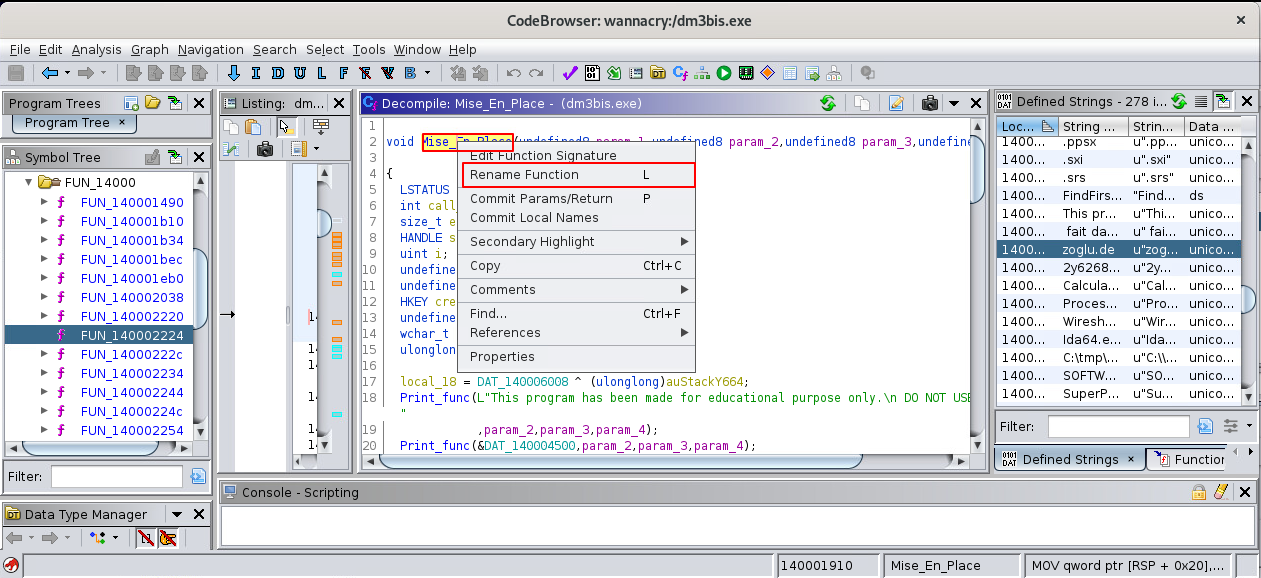Open Edit Function Signature menu entry

[543, 156]
